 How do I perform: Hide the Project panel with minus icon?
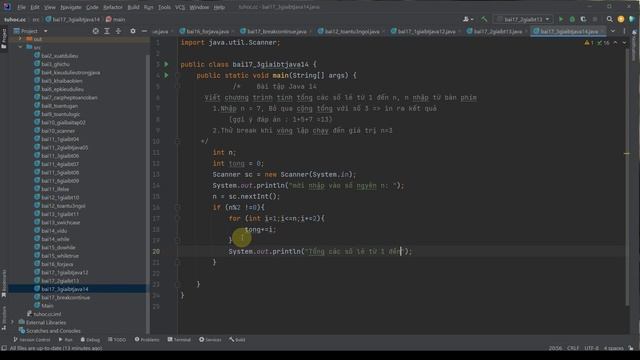coord(144,31)
